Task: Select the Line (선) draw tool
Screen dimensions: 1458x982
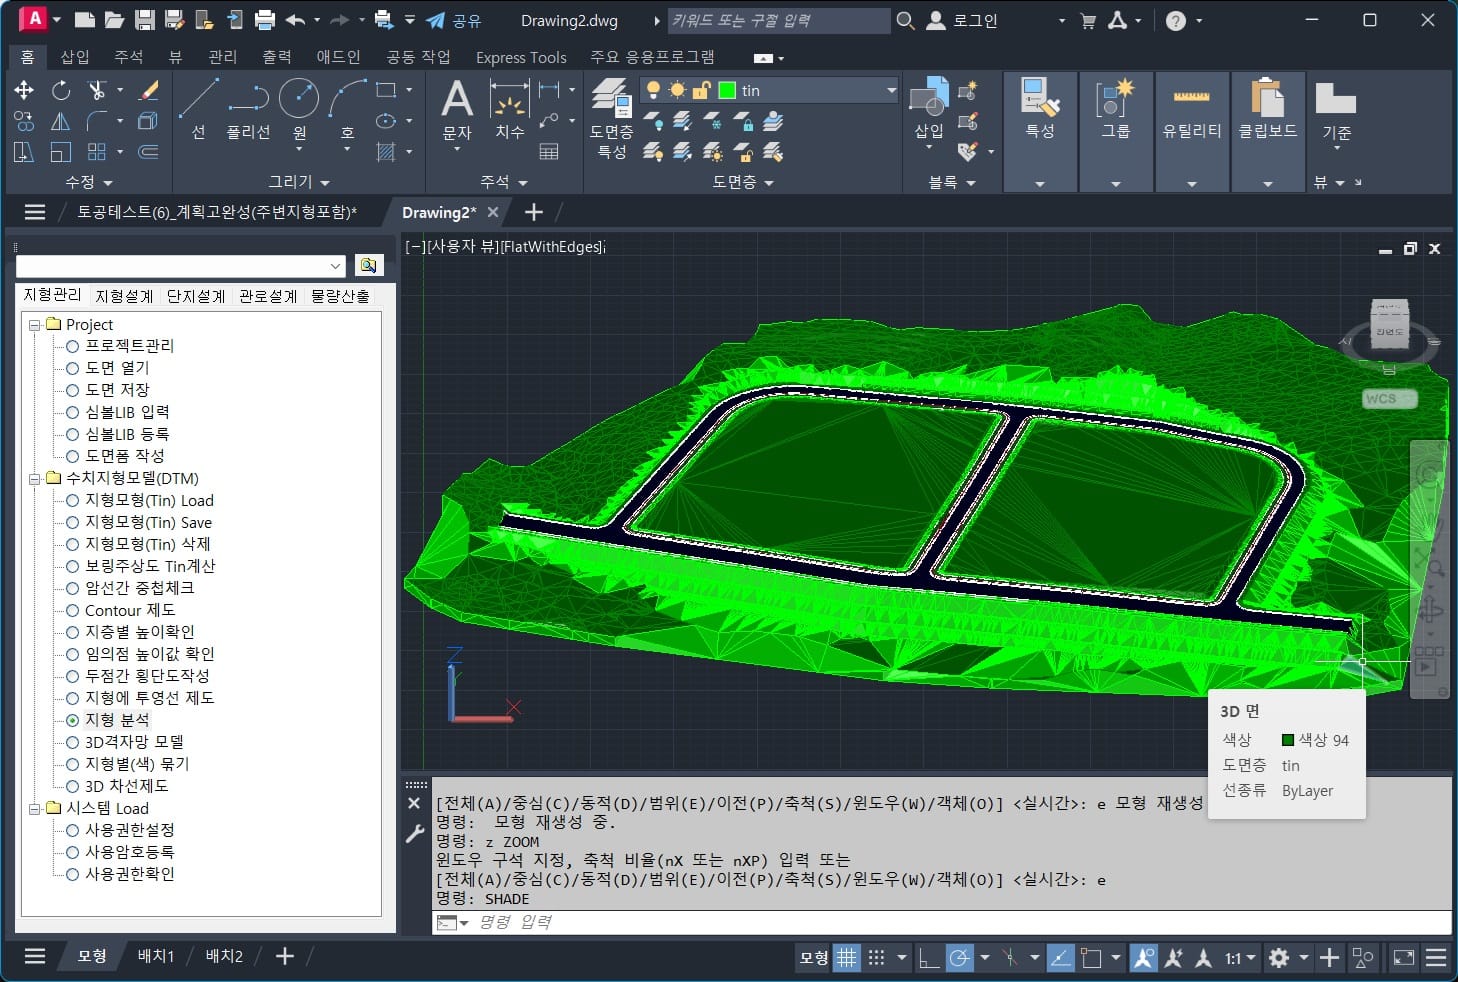Action: pyautogui.click(x=198, y=110)
